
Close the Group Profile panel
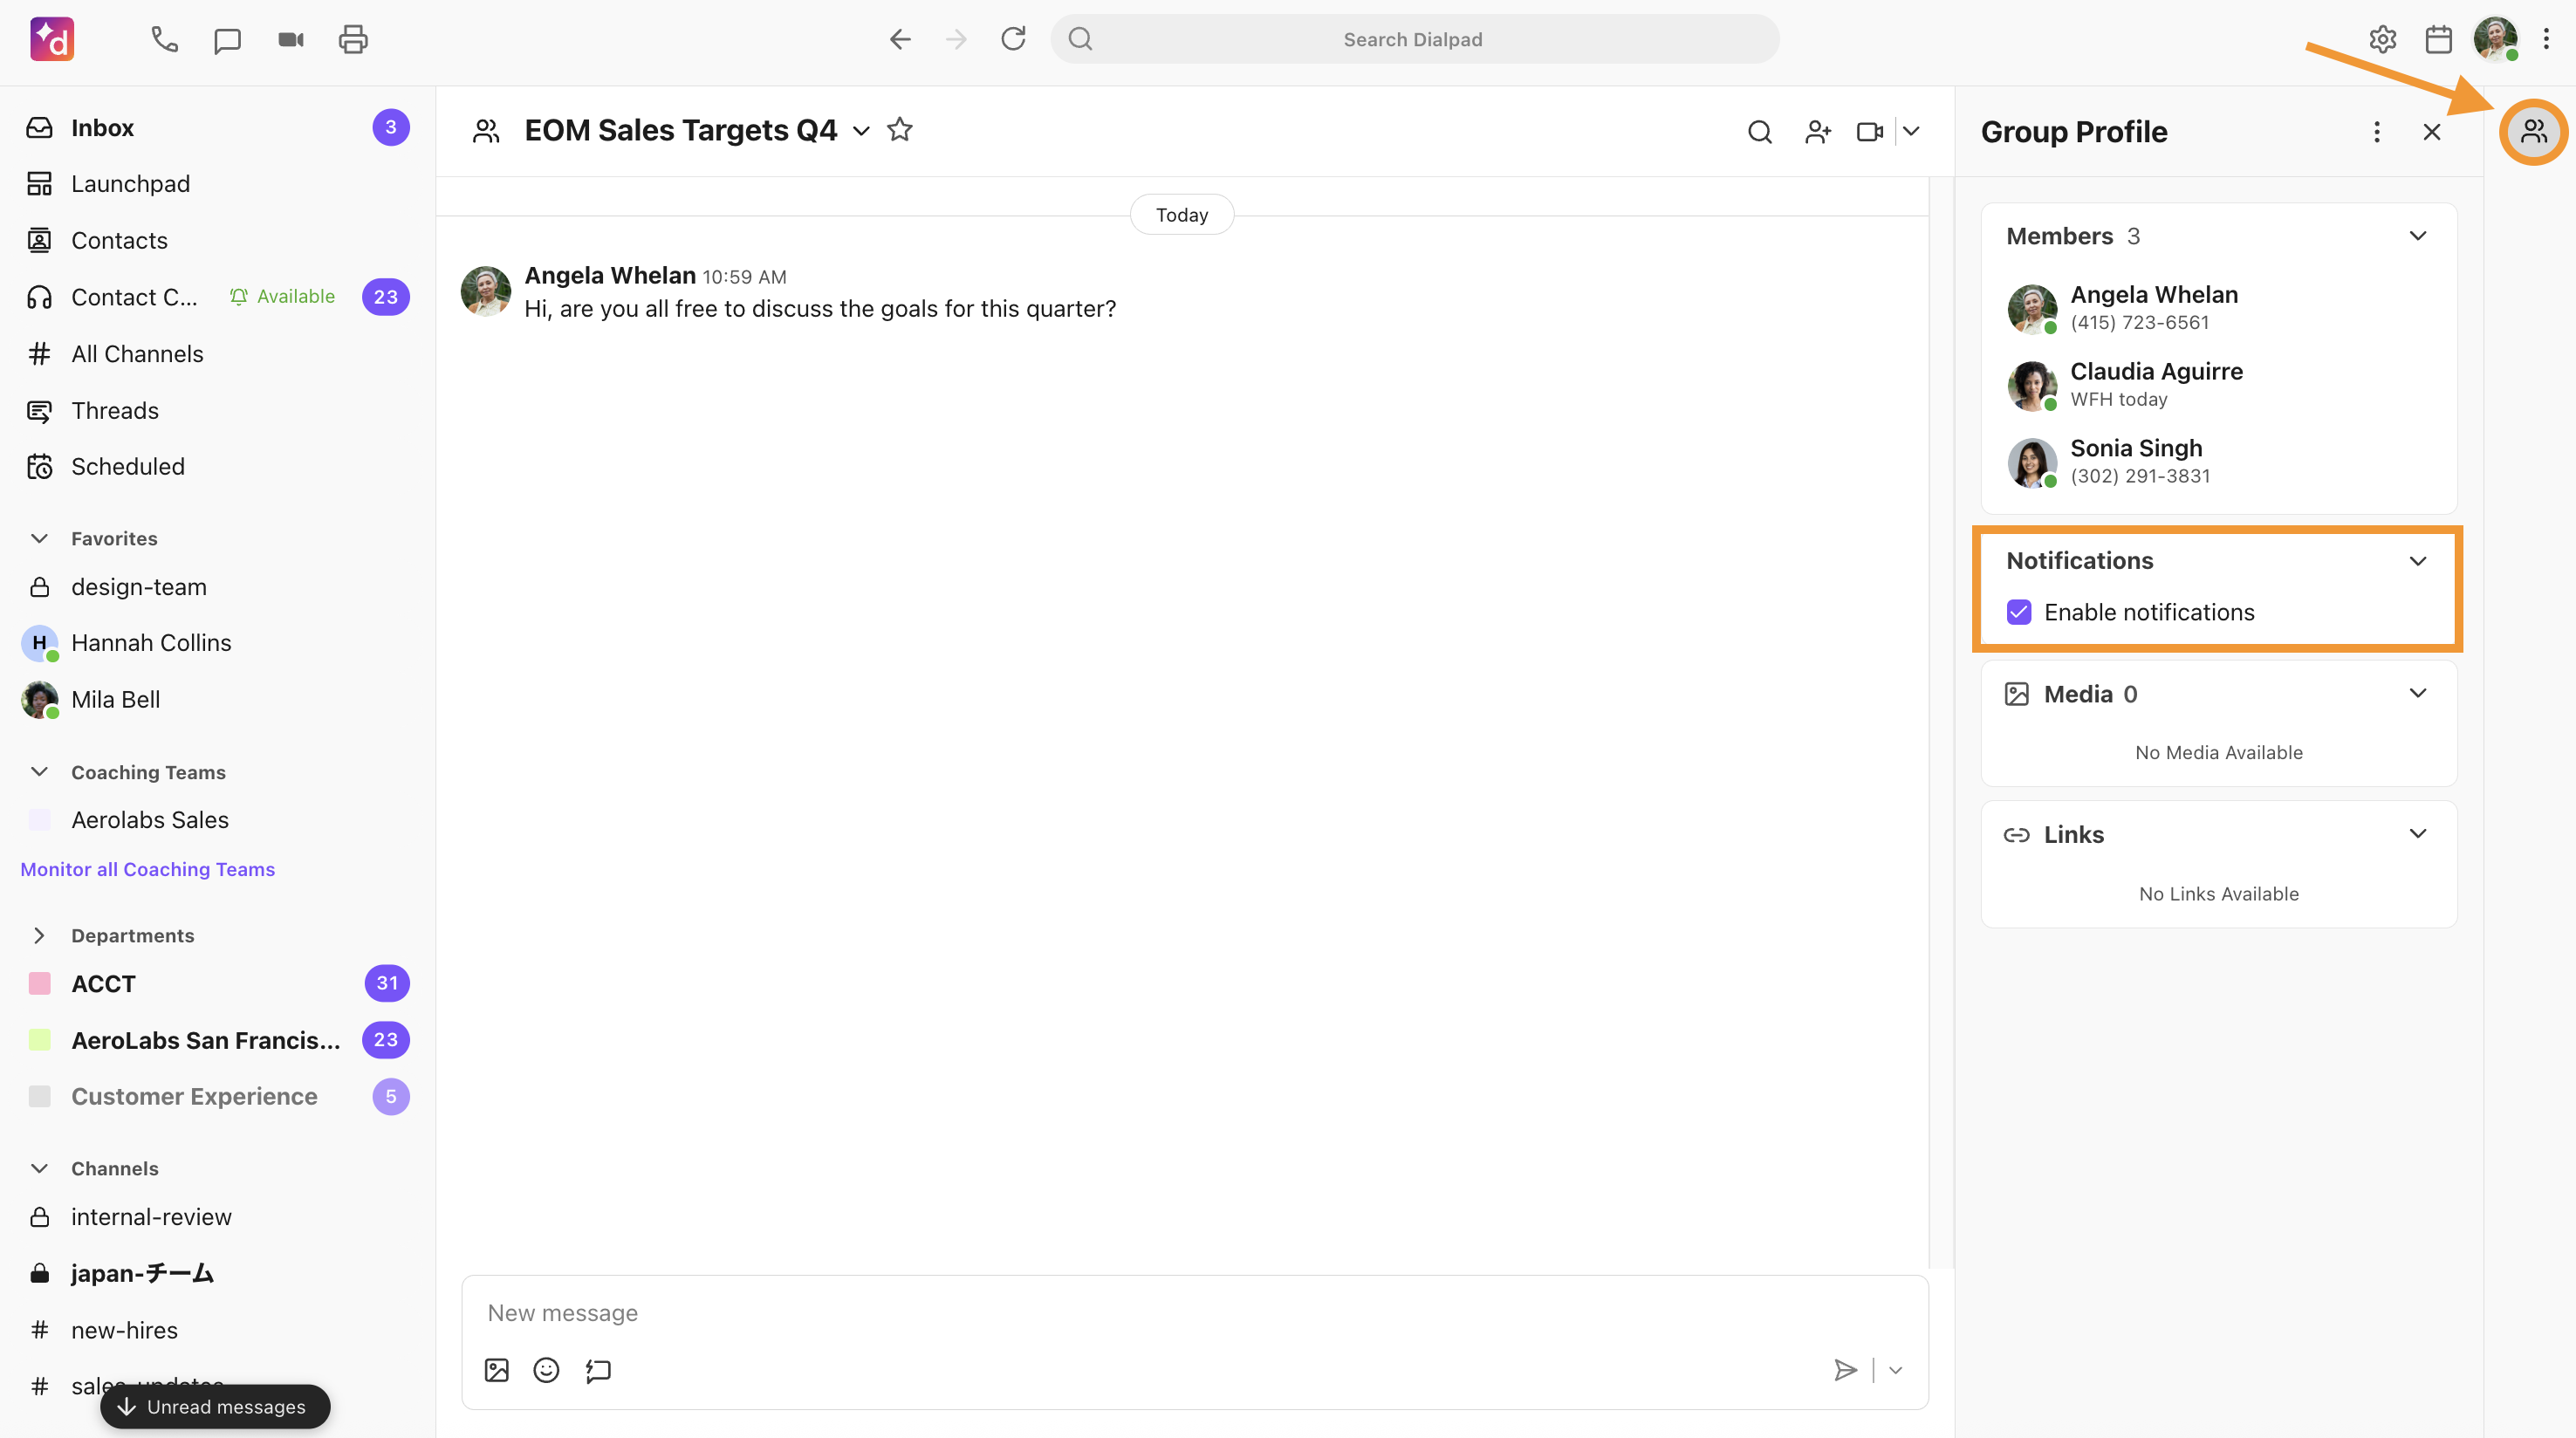coord(2432,131)
